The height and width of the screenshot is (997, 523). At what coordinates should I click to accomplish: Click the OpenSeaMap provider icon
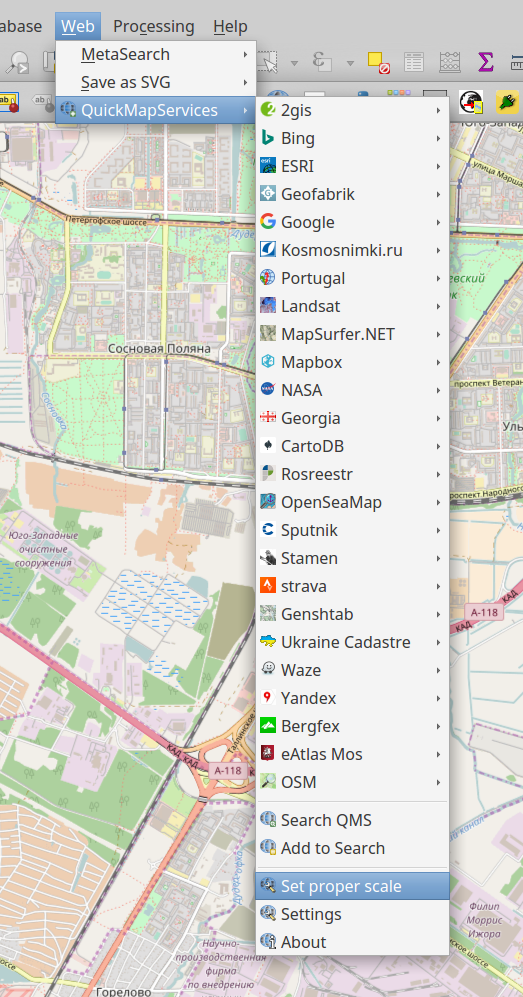[268, 502]
